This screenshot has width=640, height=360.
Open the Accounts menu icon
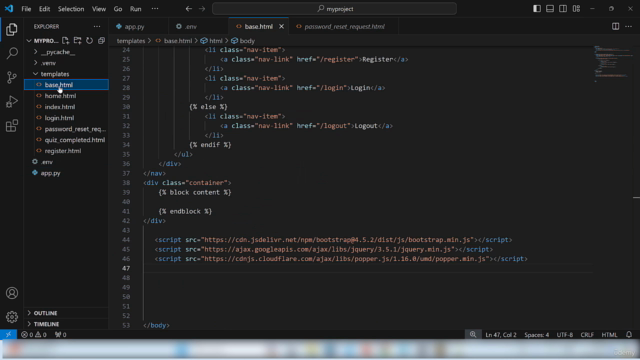pyautogui.click(x=12, y=293)
